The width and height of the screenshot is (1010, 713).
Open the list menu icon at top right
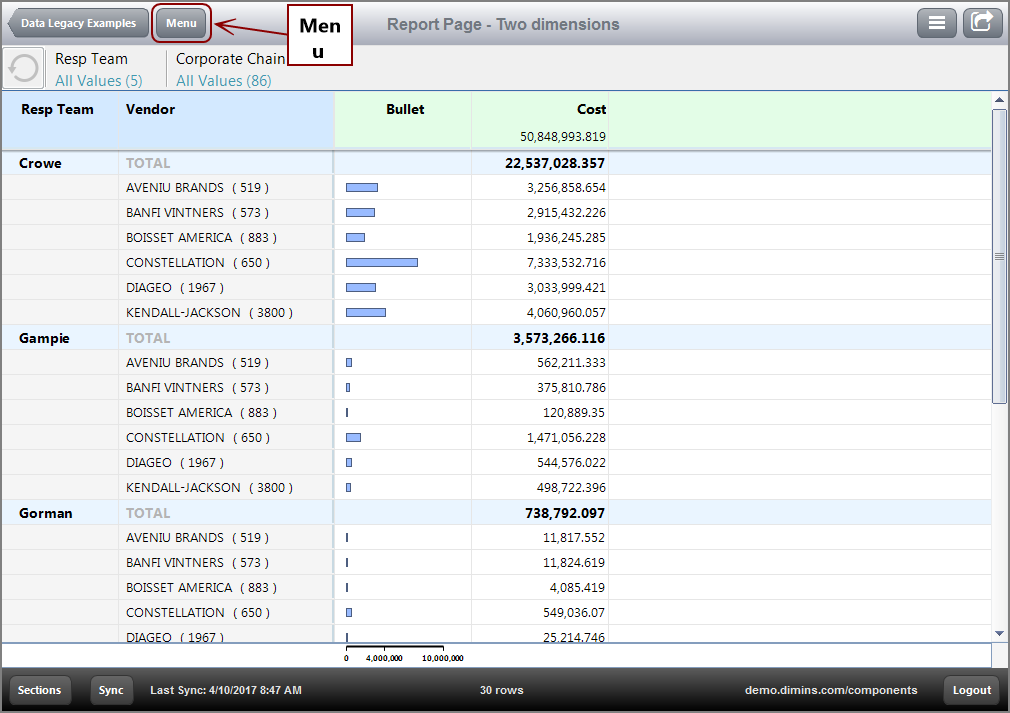[937, 22]
